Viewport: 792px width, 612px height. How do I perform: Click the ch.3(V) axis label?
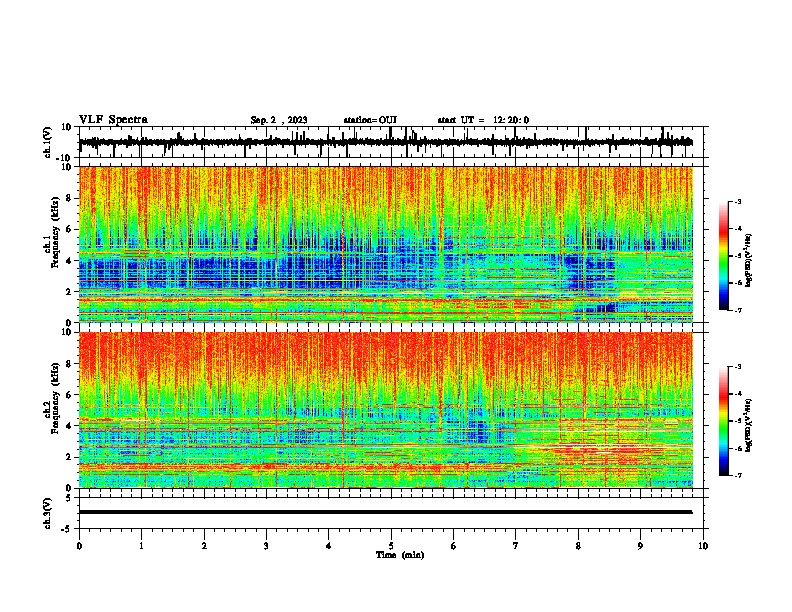tap(48, 513)
